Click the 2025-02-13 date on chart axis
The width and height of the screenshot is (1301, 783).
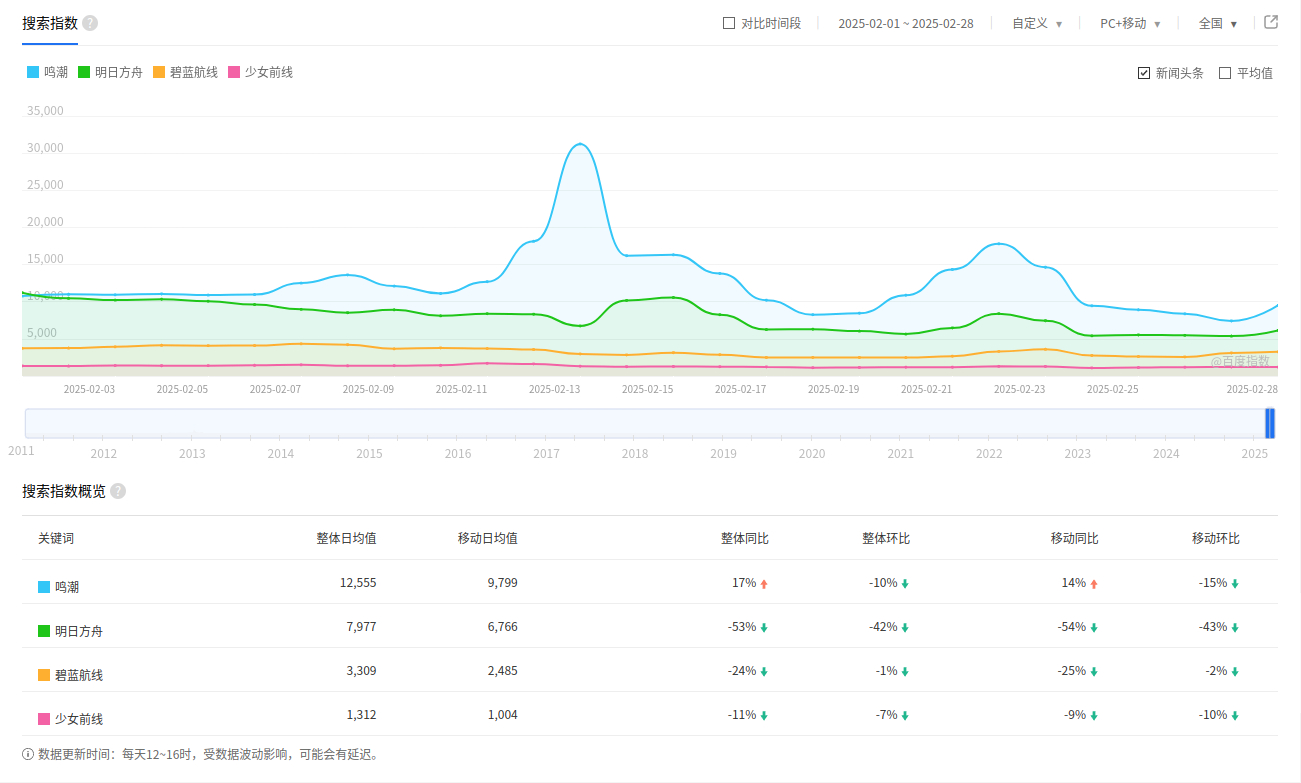coord(554,389)
